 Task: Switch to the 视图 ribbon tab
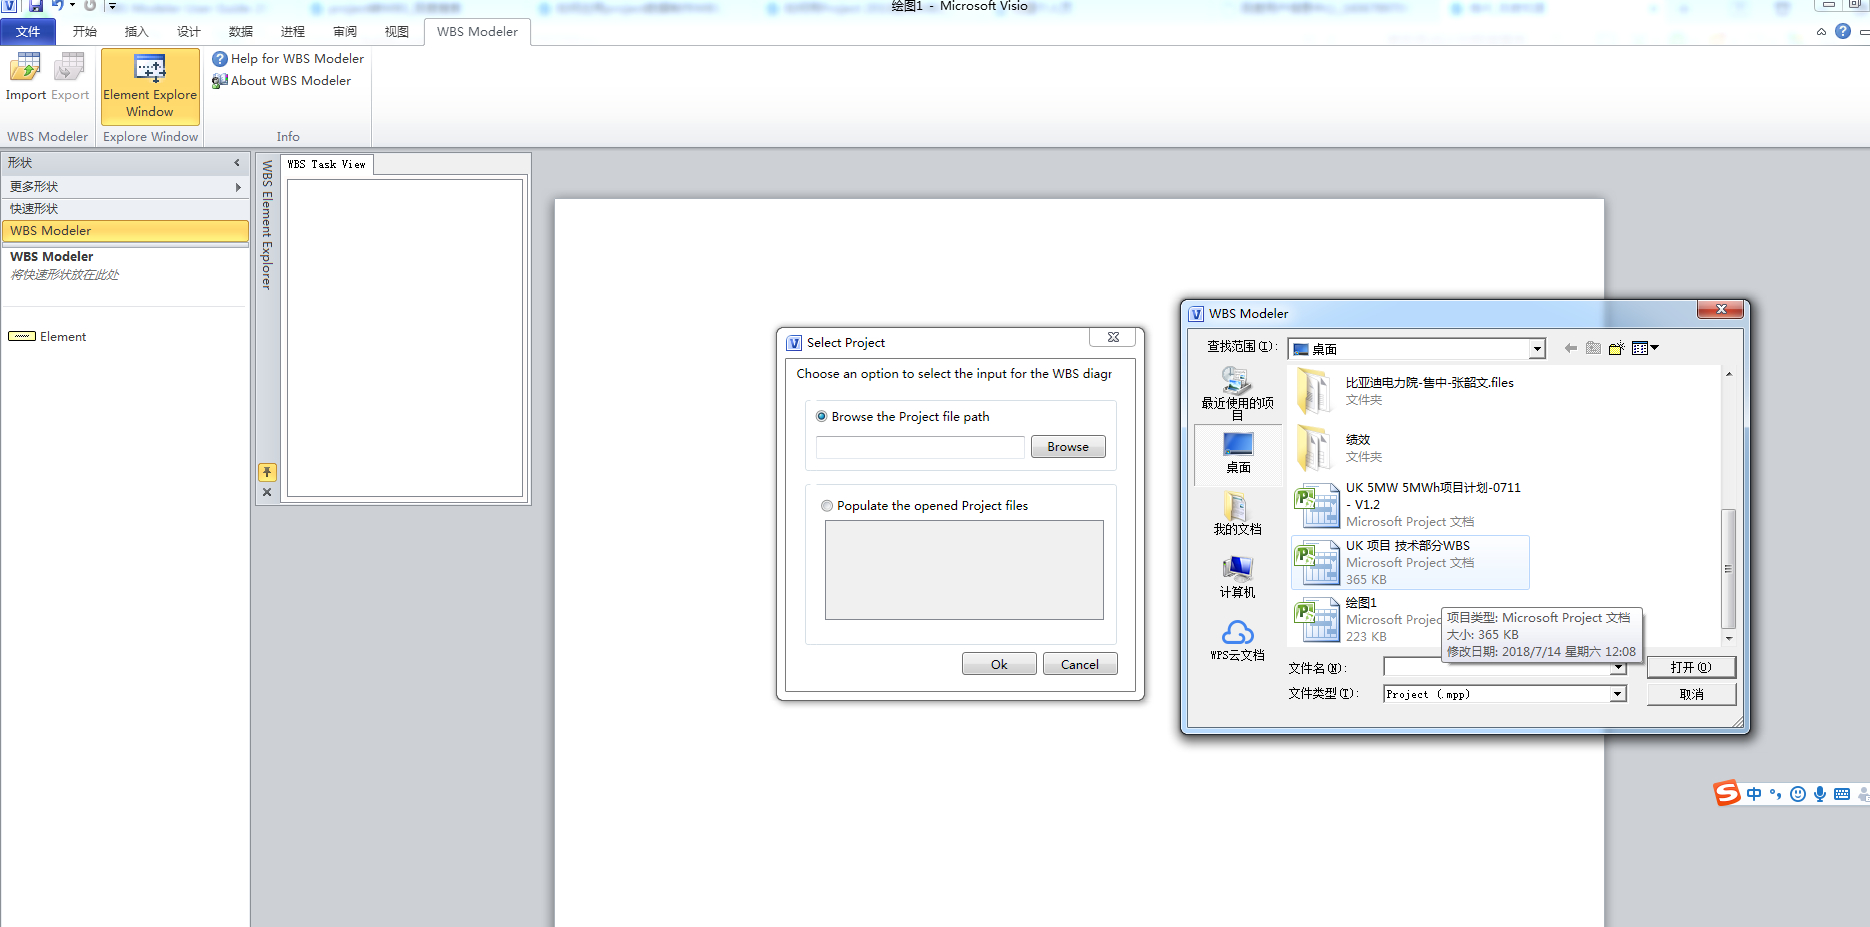click(x=397, y=32)
